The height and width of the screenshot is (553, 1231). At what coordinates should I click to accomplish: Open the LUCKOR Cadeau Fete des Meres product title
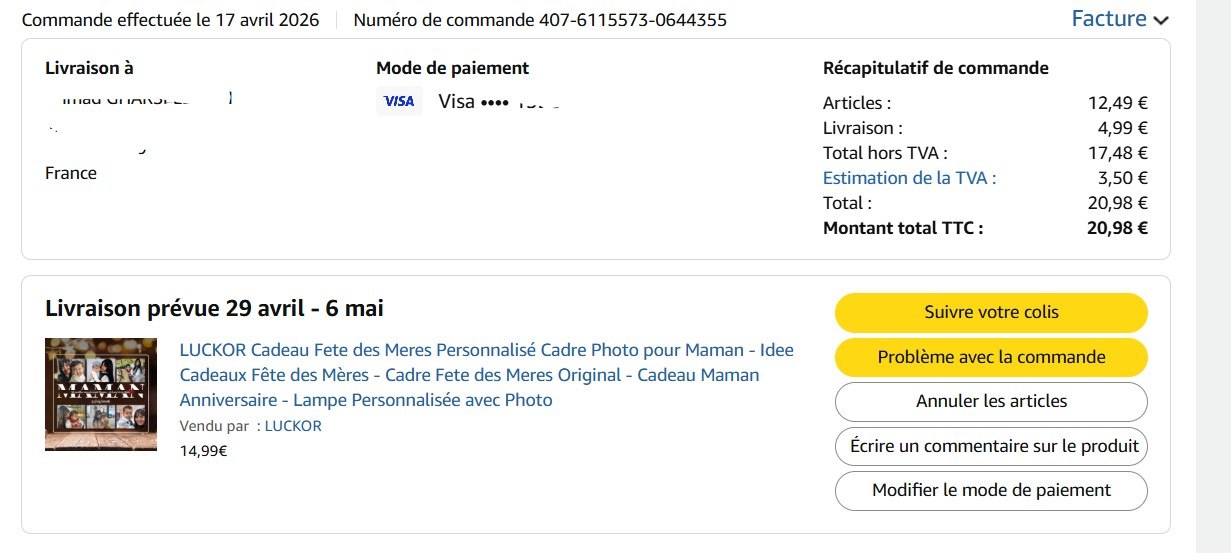486,375
